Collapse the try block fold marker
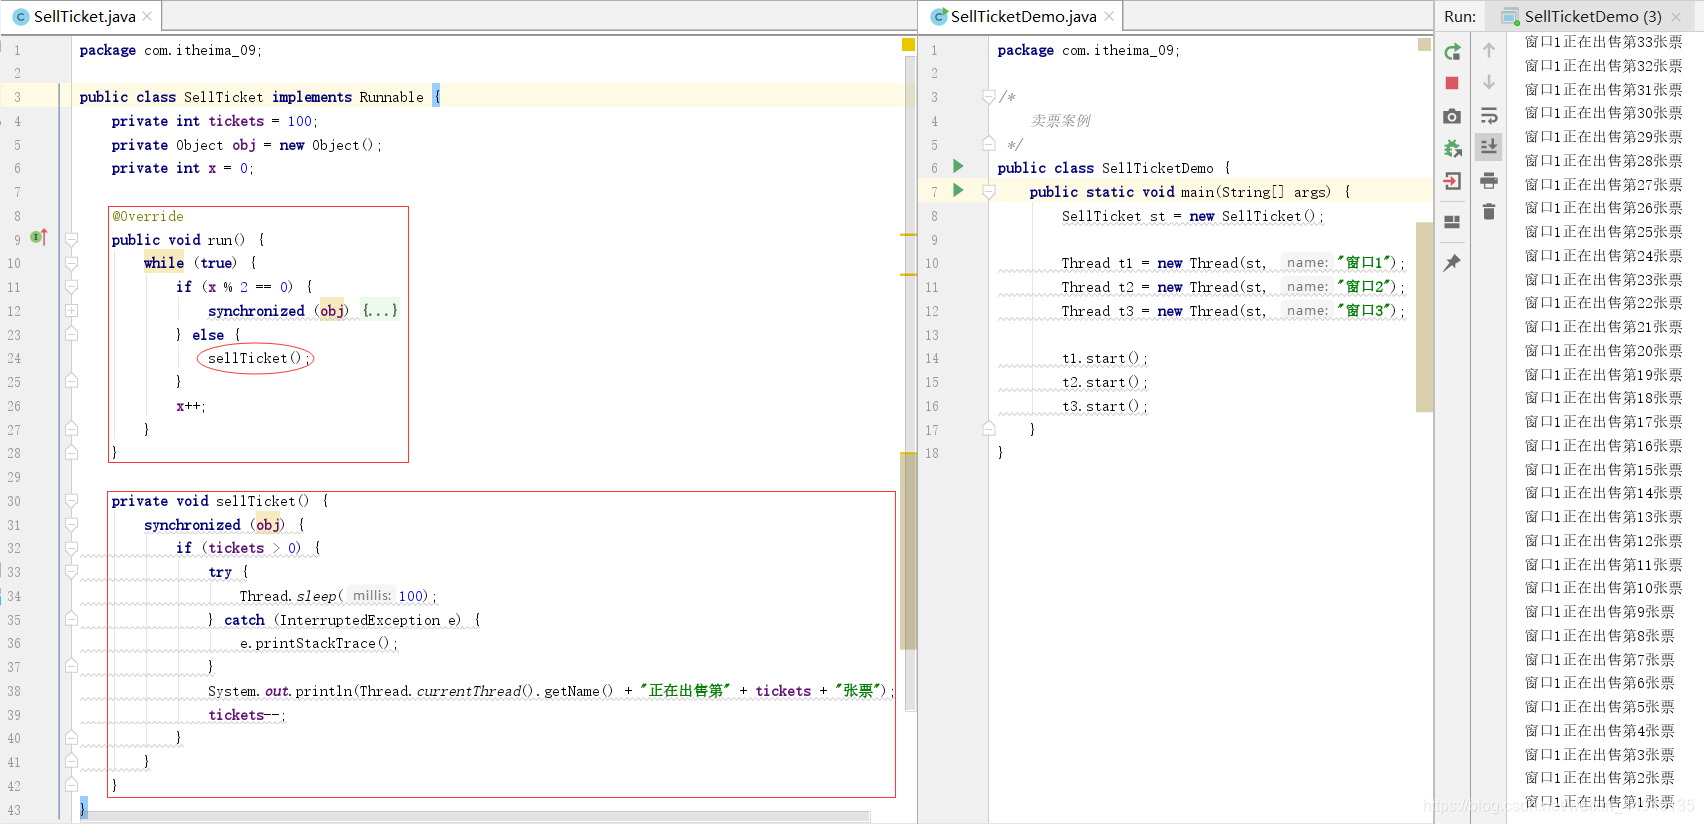Screen dimensions: 1704x824 72,572
